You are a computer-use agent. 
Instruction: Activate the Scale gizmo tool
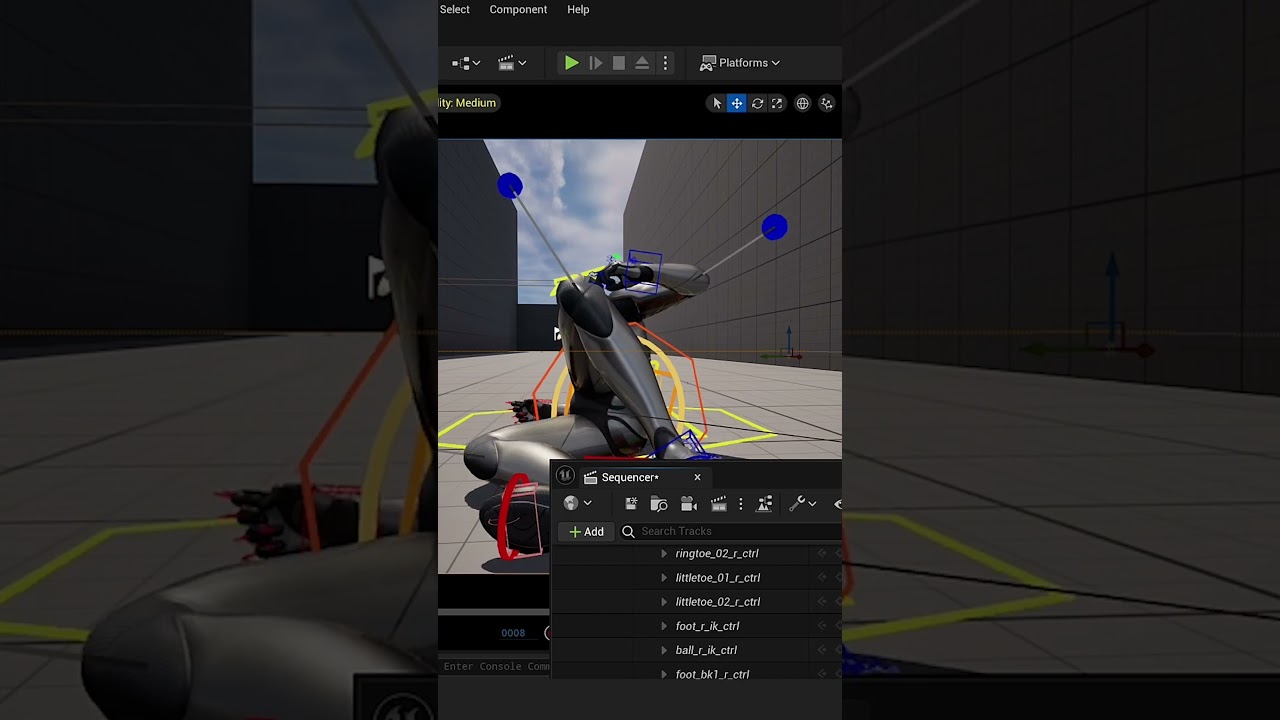[x=777, y=103]
